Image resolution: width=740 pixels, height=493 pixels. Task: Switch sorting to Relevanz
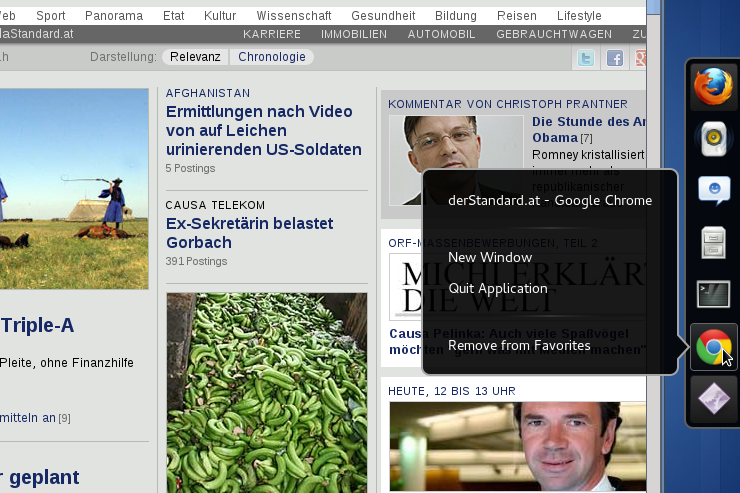tap(195, 57)
